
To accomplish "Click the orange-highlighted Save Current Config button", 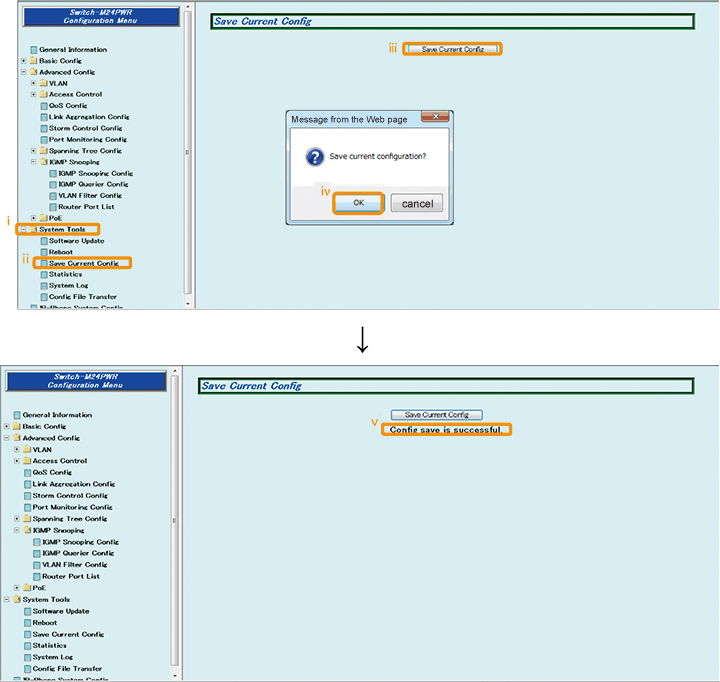I will (x=452, y=49).
